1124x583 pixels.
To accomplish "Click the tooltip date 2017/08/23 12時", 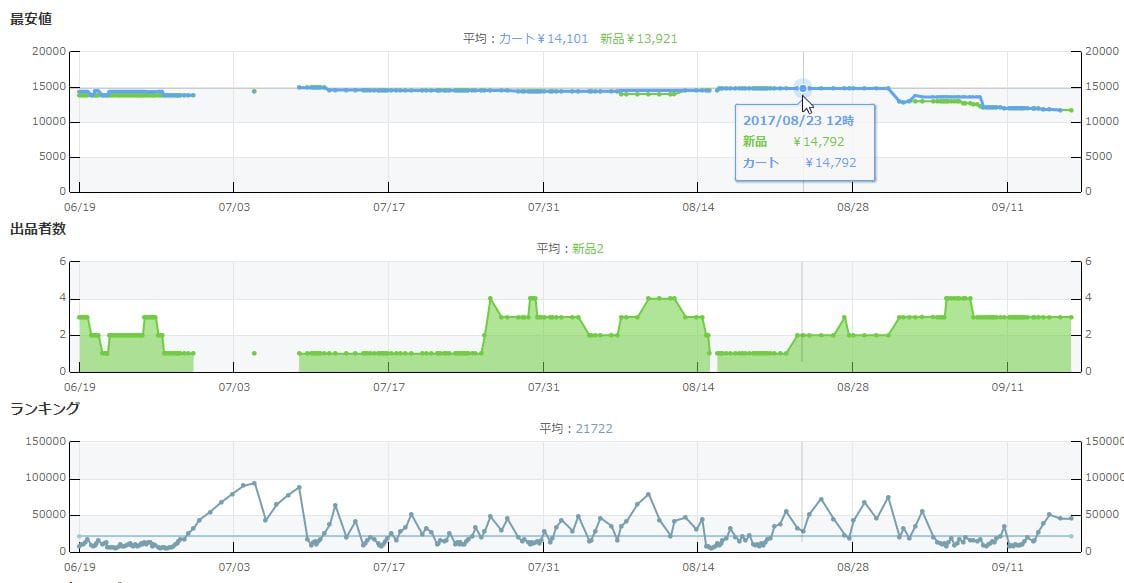I will pos(790,119).
